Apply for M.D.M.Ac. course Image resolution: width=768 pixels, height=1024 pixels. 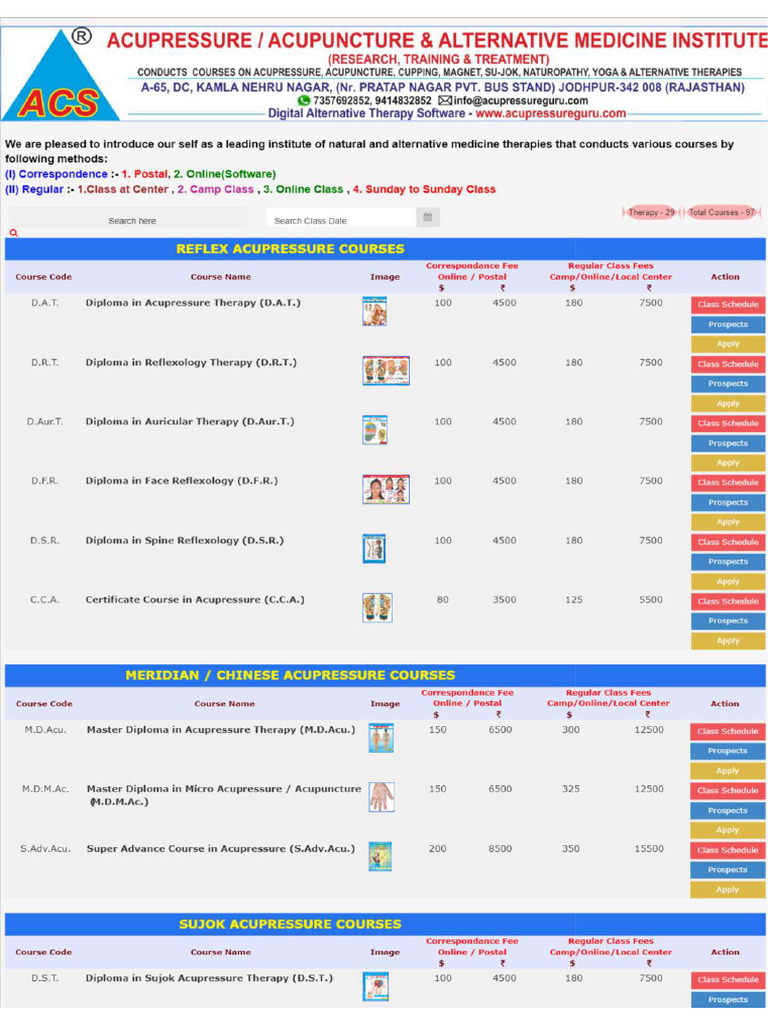point(728,831)
